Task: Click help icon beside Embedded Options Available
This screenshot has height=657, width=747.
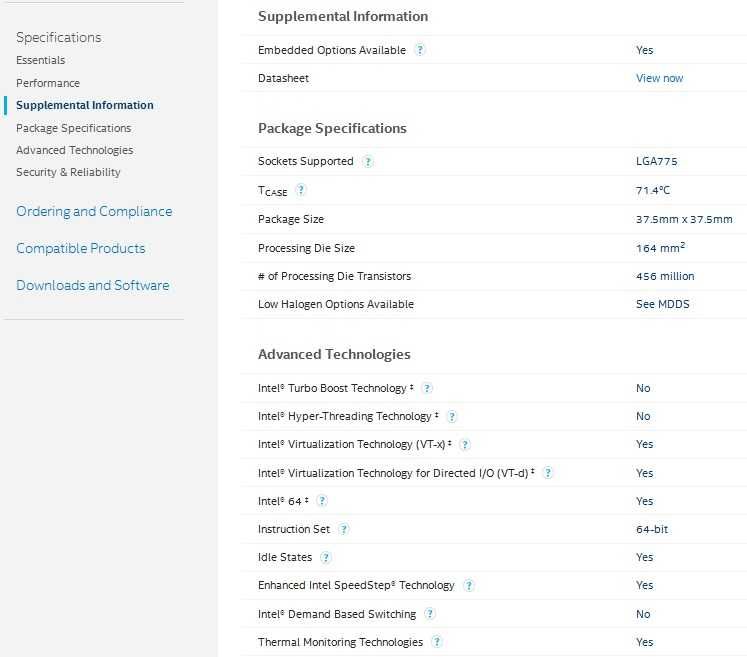Action: tap(420, 50)
